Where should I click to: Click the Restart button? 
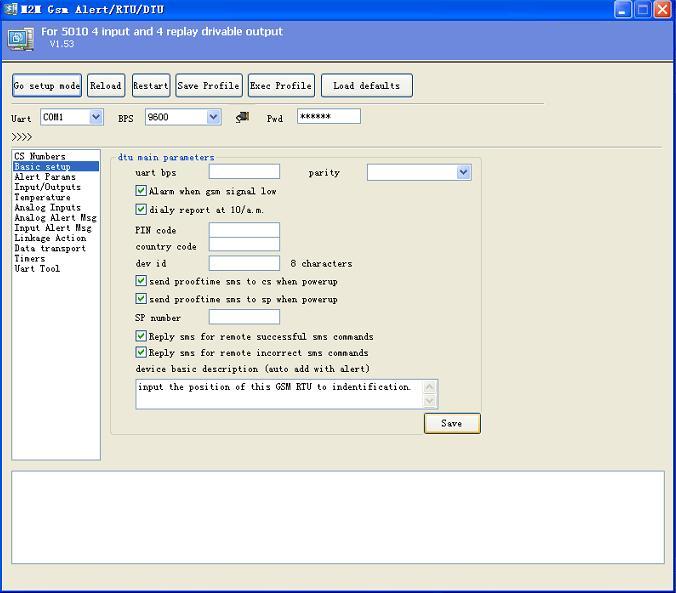point(151,85)
